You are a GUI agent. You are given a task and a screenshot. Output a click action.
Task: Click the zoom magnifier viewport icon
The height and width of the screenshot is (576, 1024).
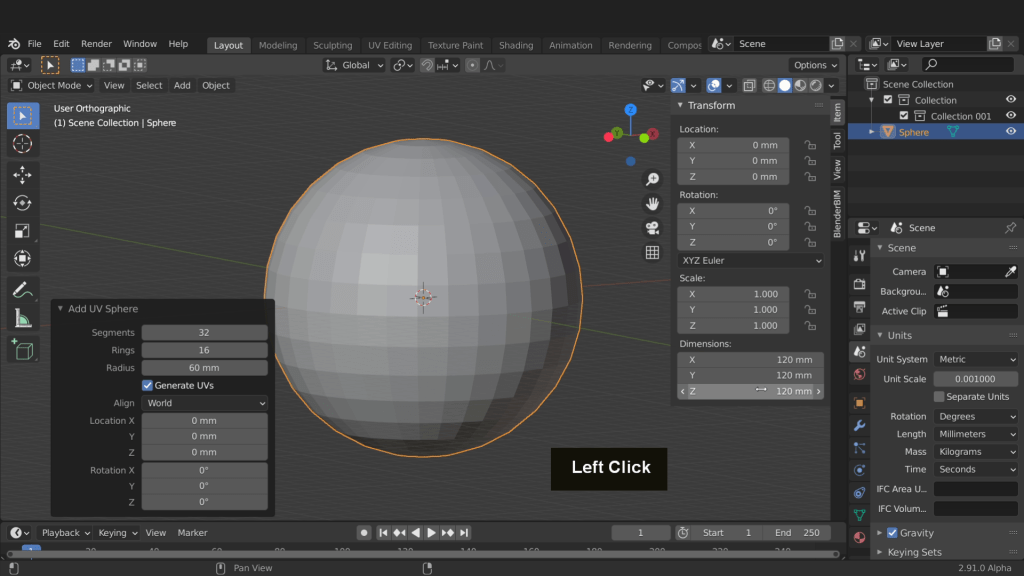652,180
